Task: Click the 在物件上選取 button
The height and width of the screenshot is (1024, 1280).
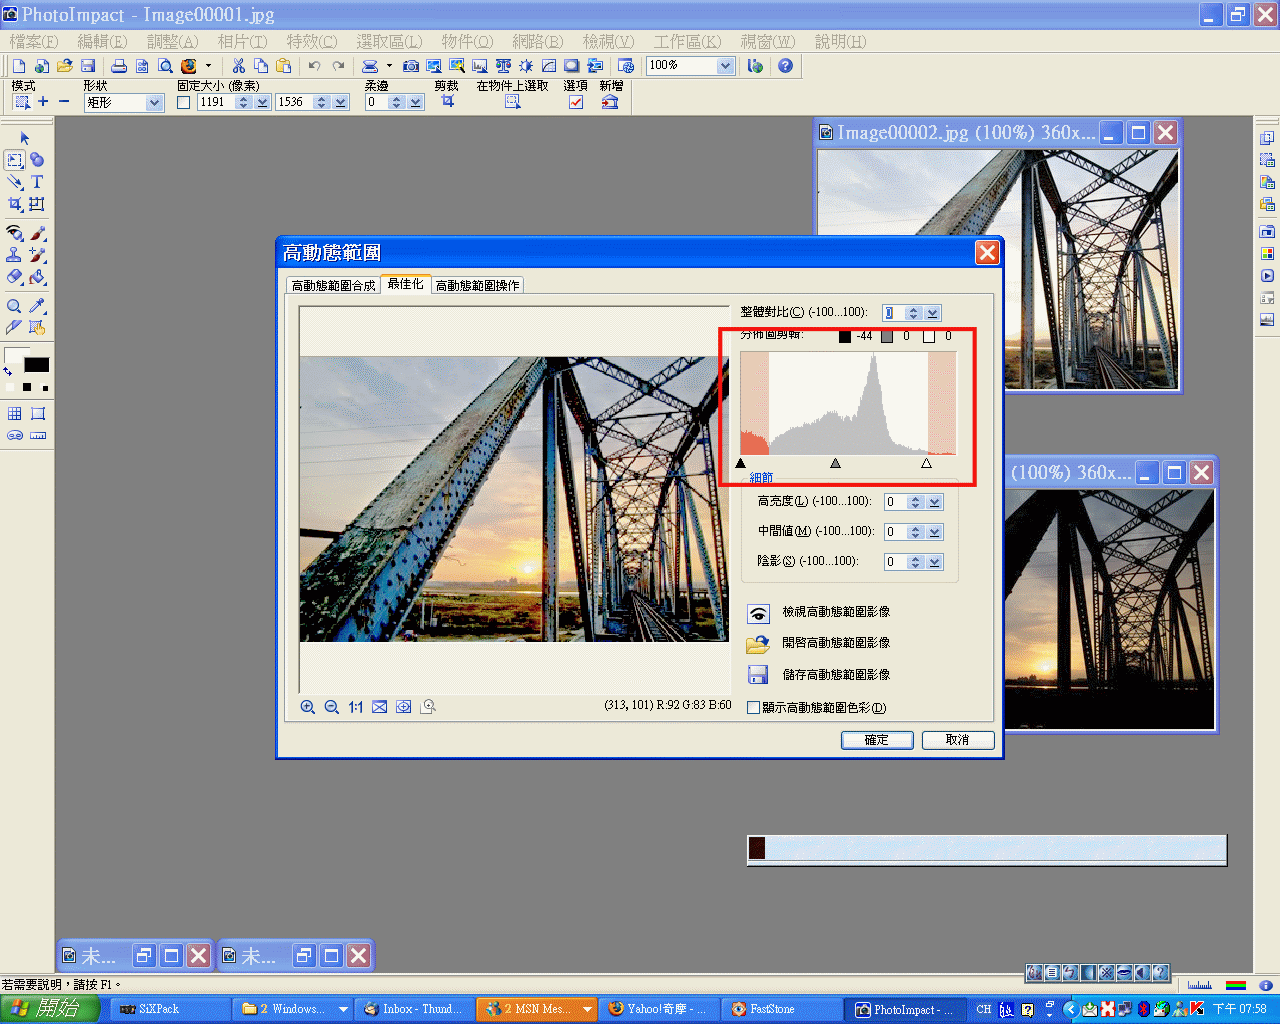Action: pos(513,102)
